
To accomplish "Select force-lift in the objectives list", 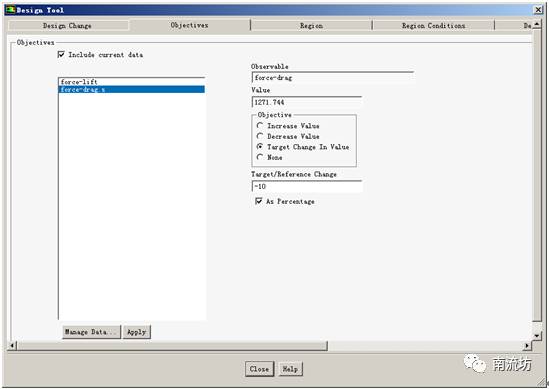I will (x=131, y=82).
